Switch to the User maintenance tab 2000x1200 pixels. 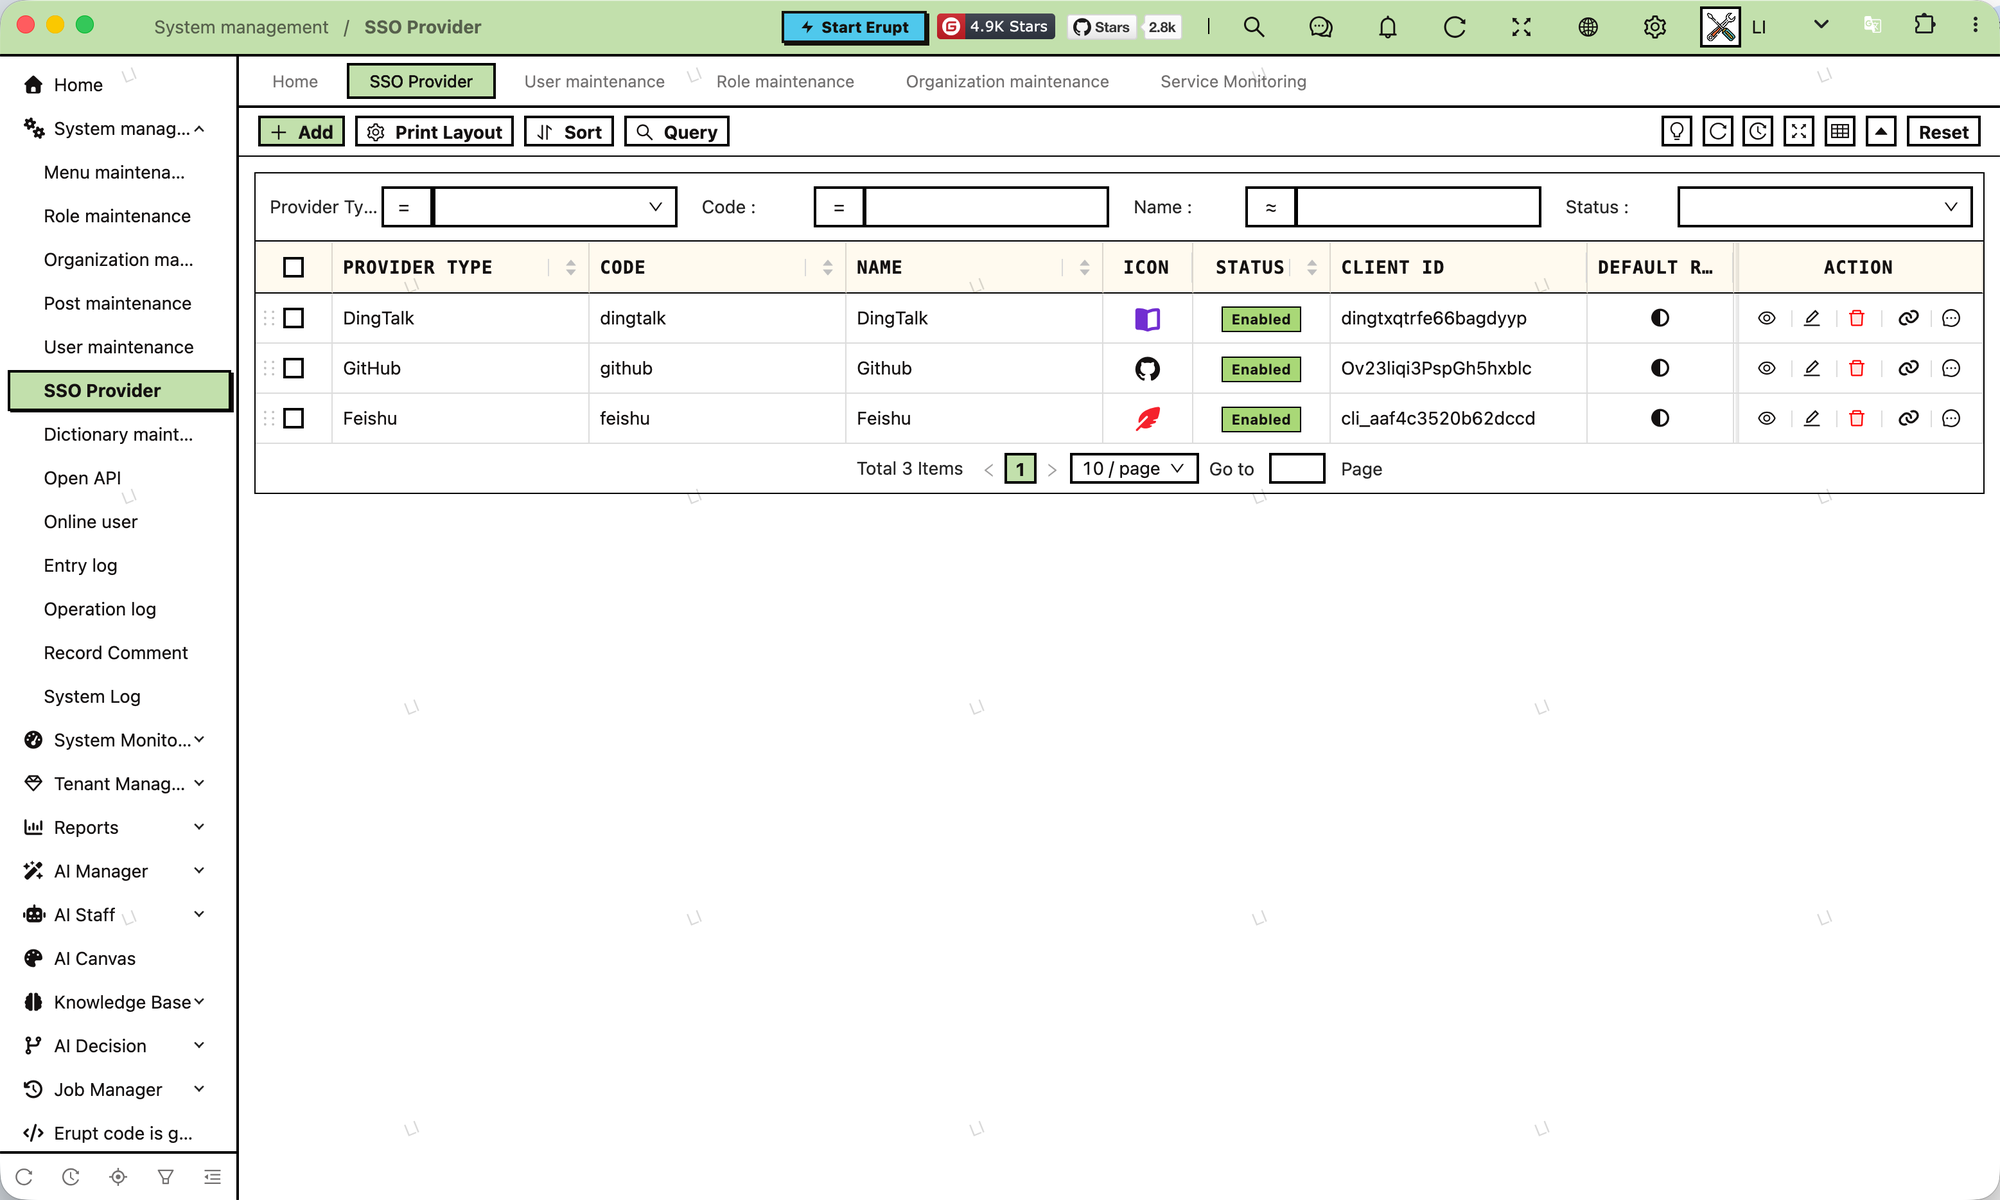click(x=594, y=81)
